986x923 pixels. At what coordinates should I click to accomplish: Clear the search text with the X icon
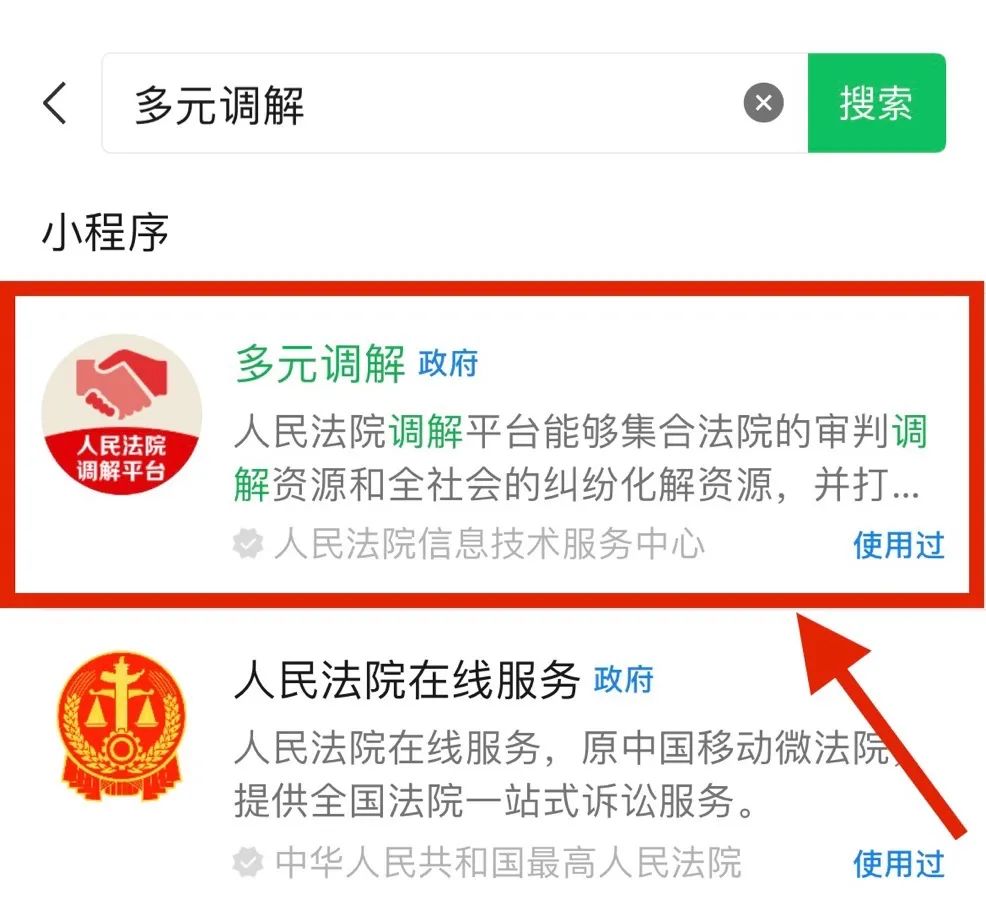(x=763, y=102)
